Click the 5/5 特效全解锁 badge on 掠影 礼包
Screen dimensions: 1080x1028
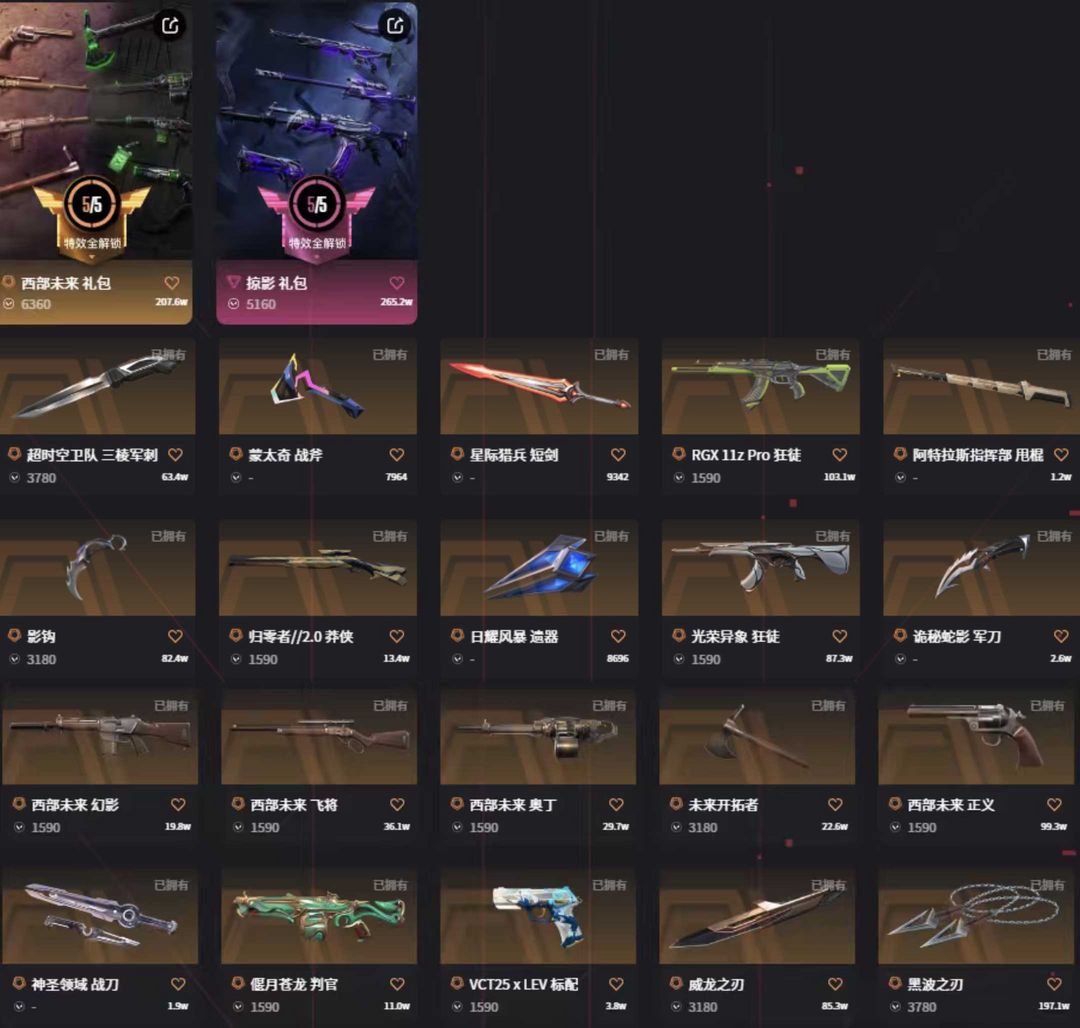(317, 215)
